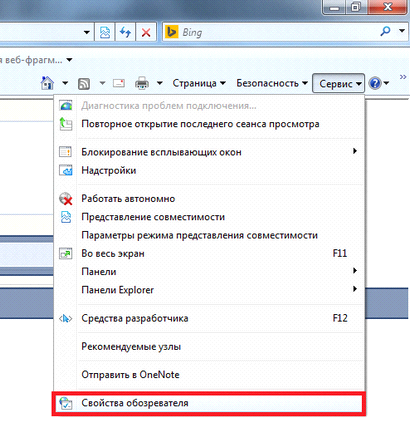
Task: Click the Refresh arrows icon
Action: (125, 32)
